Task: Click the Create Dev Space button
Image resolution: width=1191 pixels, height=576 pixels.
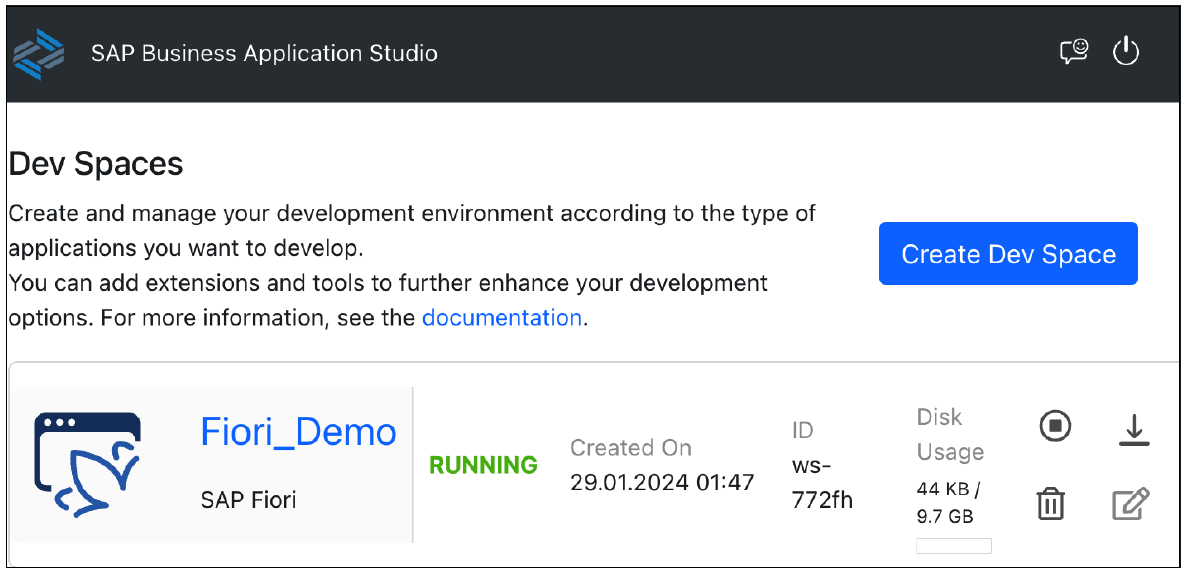Action: click(x=1007, y=253)
